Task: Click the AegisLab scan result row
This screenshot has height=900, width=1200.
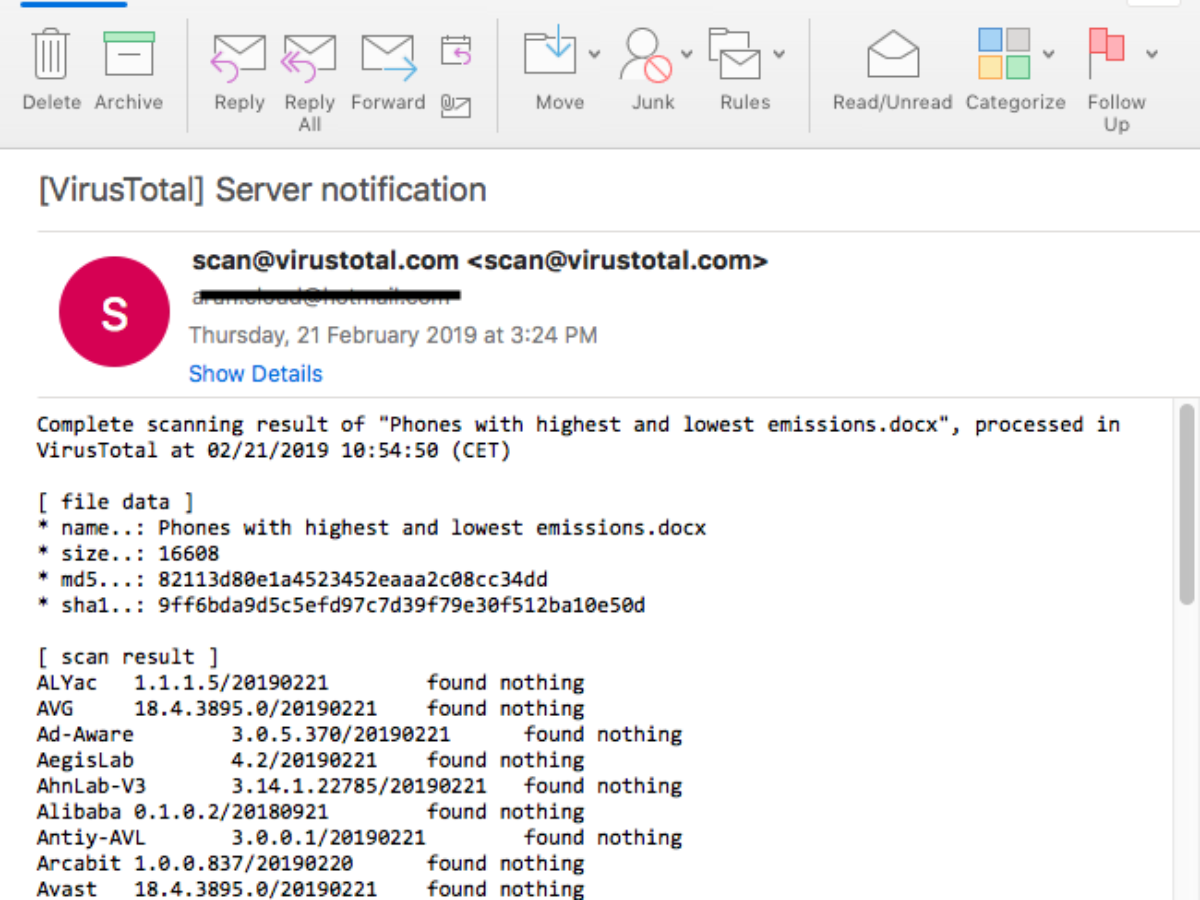Action: click(310, 761)
